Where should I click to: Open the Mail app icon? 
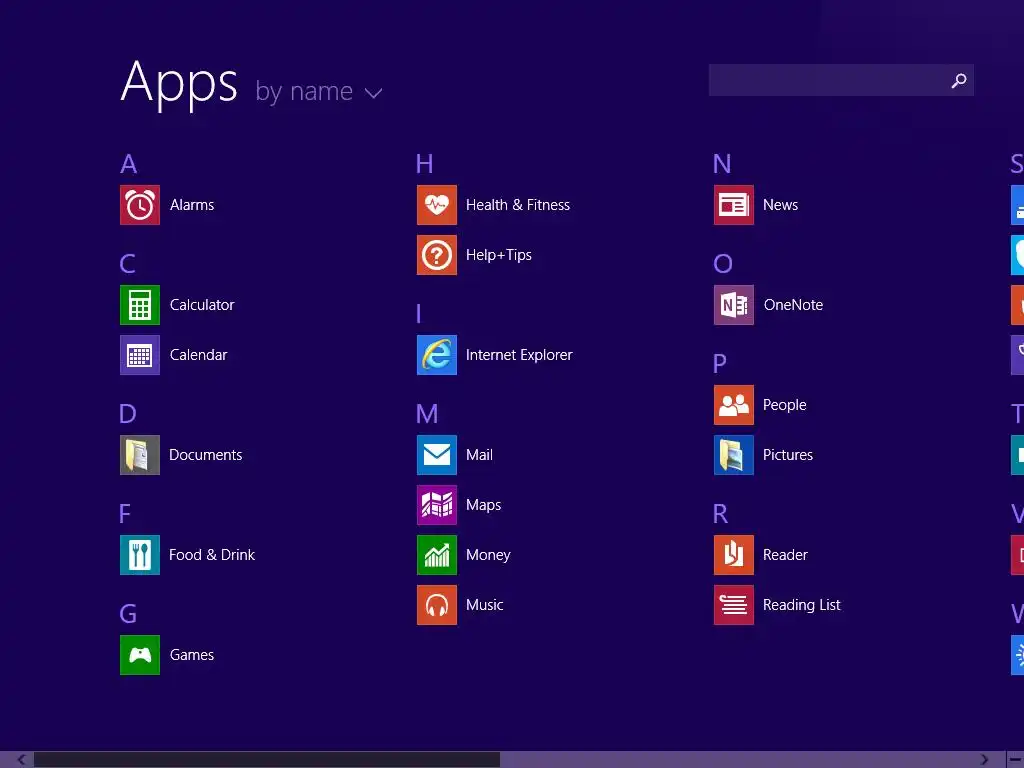pyautogui.click(x=437, y=455)
